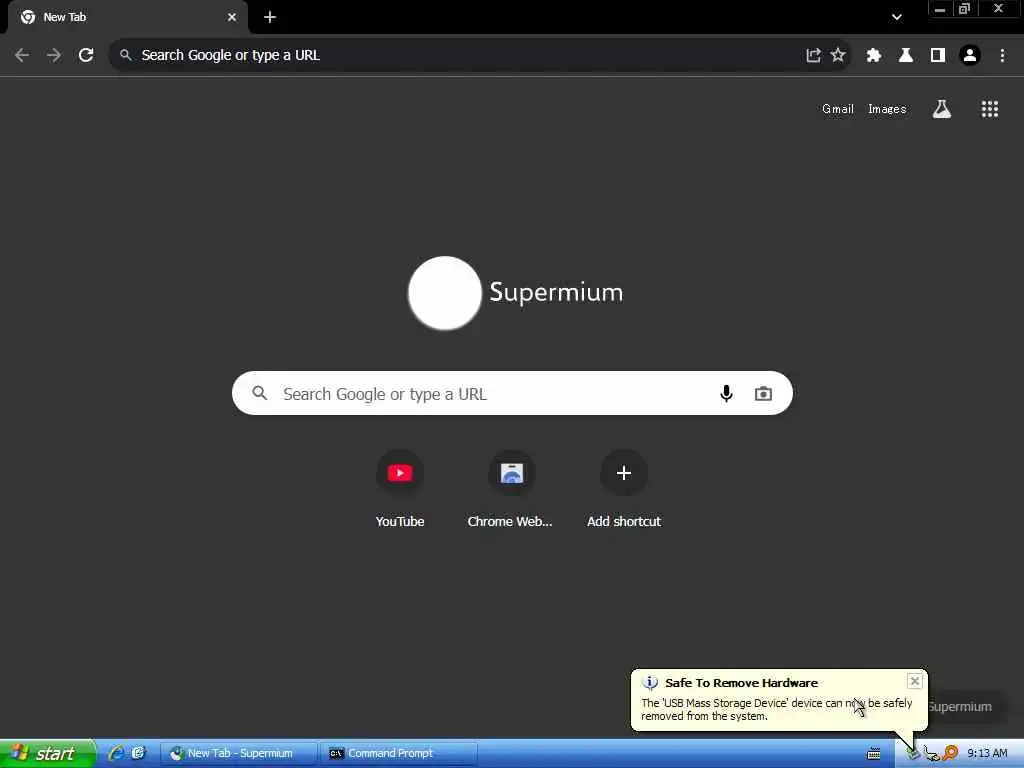1024x768 pixels.
Task: Close the New Tab tab
Action: tap(232, 17)
